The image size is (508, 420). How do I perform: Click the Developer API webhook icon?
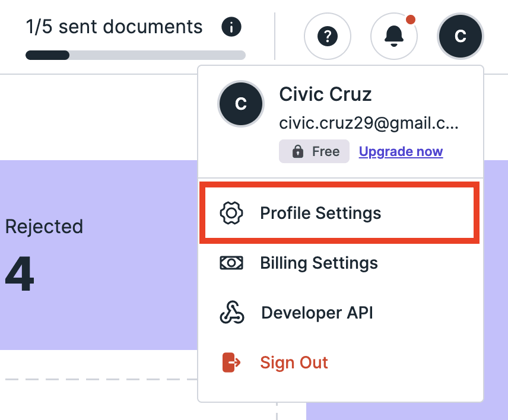pos(232,312)
